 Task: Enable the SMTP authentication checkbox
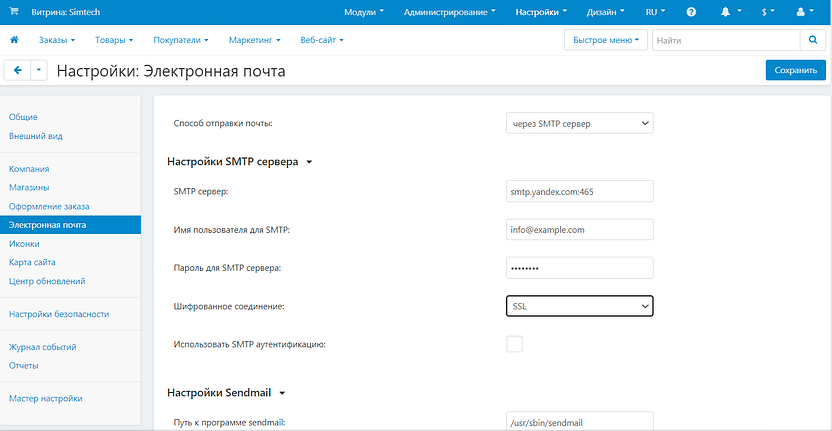tap(514, 344)
